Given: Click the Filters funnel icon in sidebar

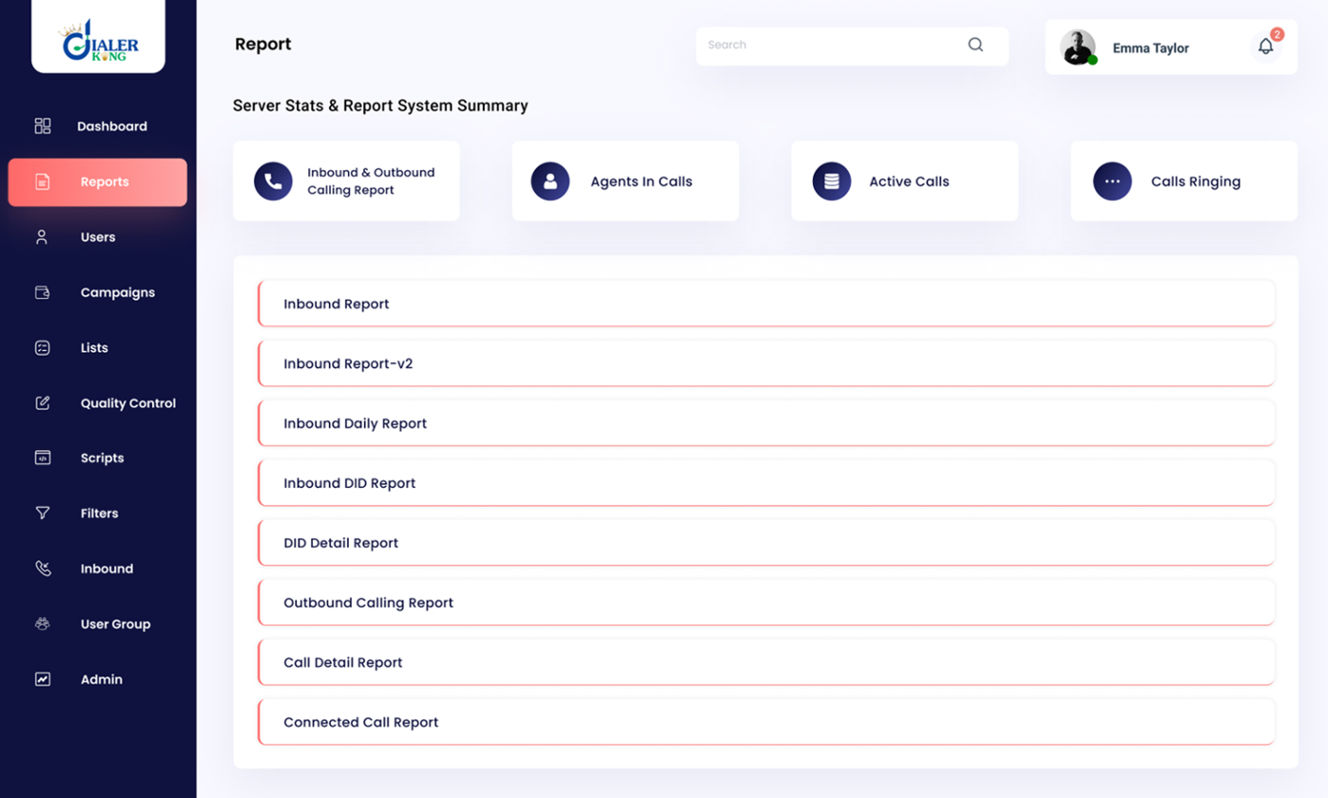Looking at the screenshot, I should coord(42,513).
